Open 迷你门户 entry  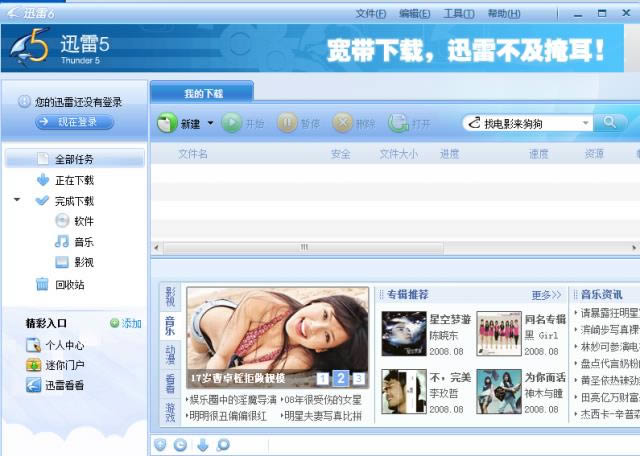[55, 365]
